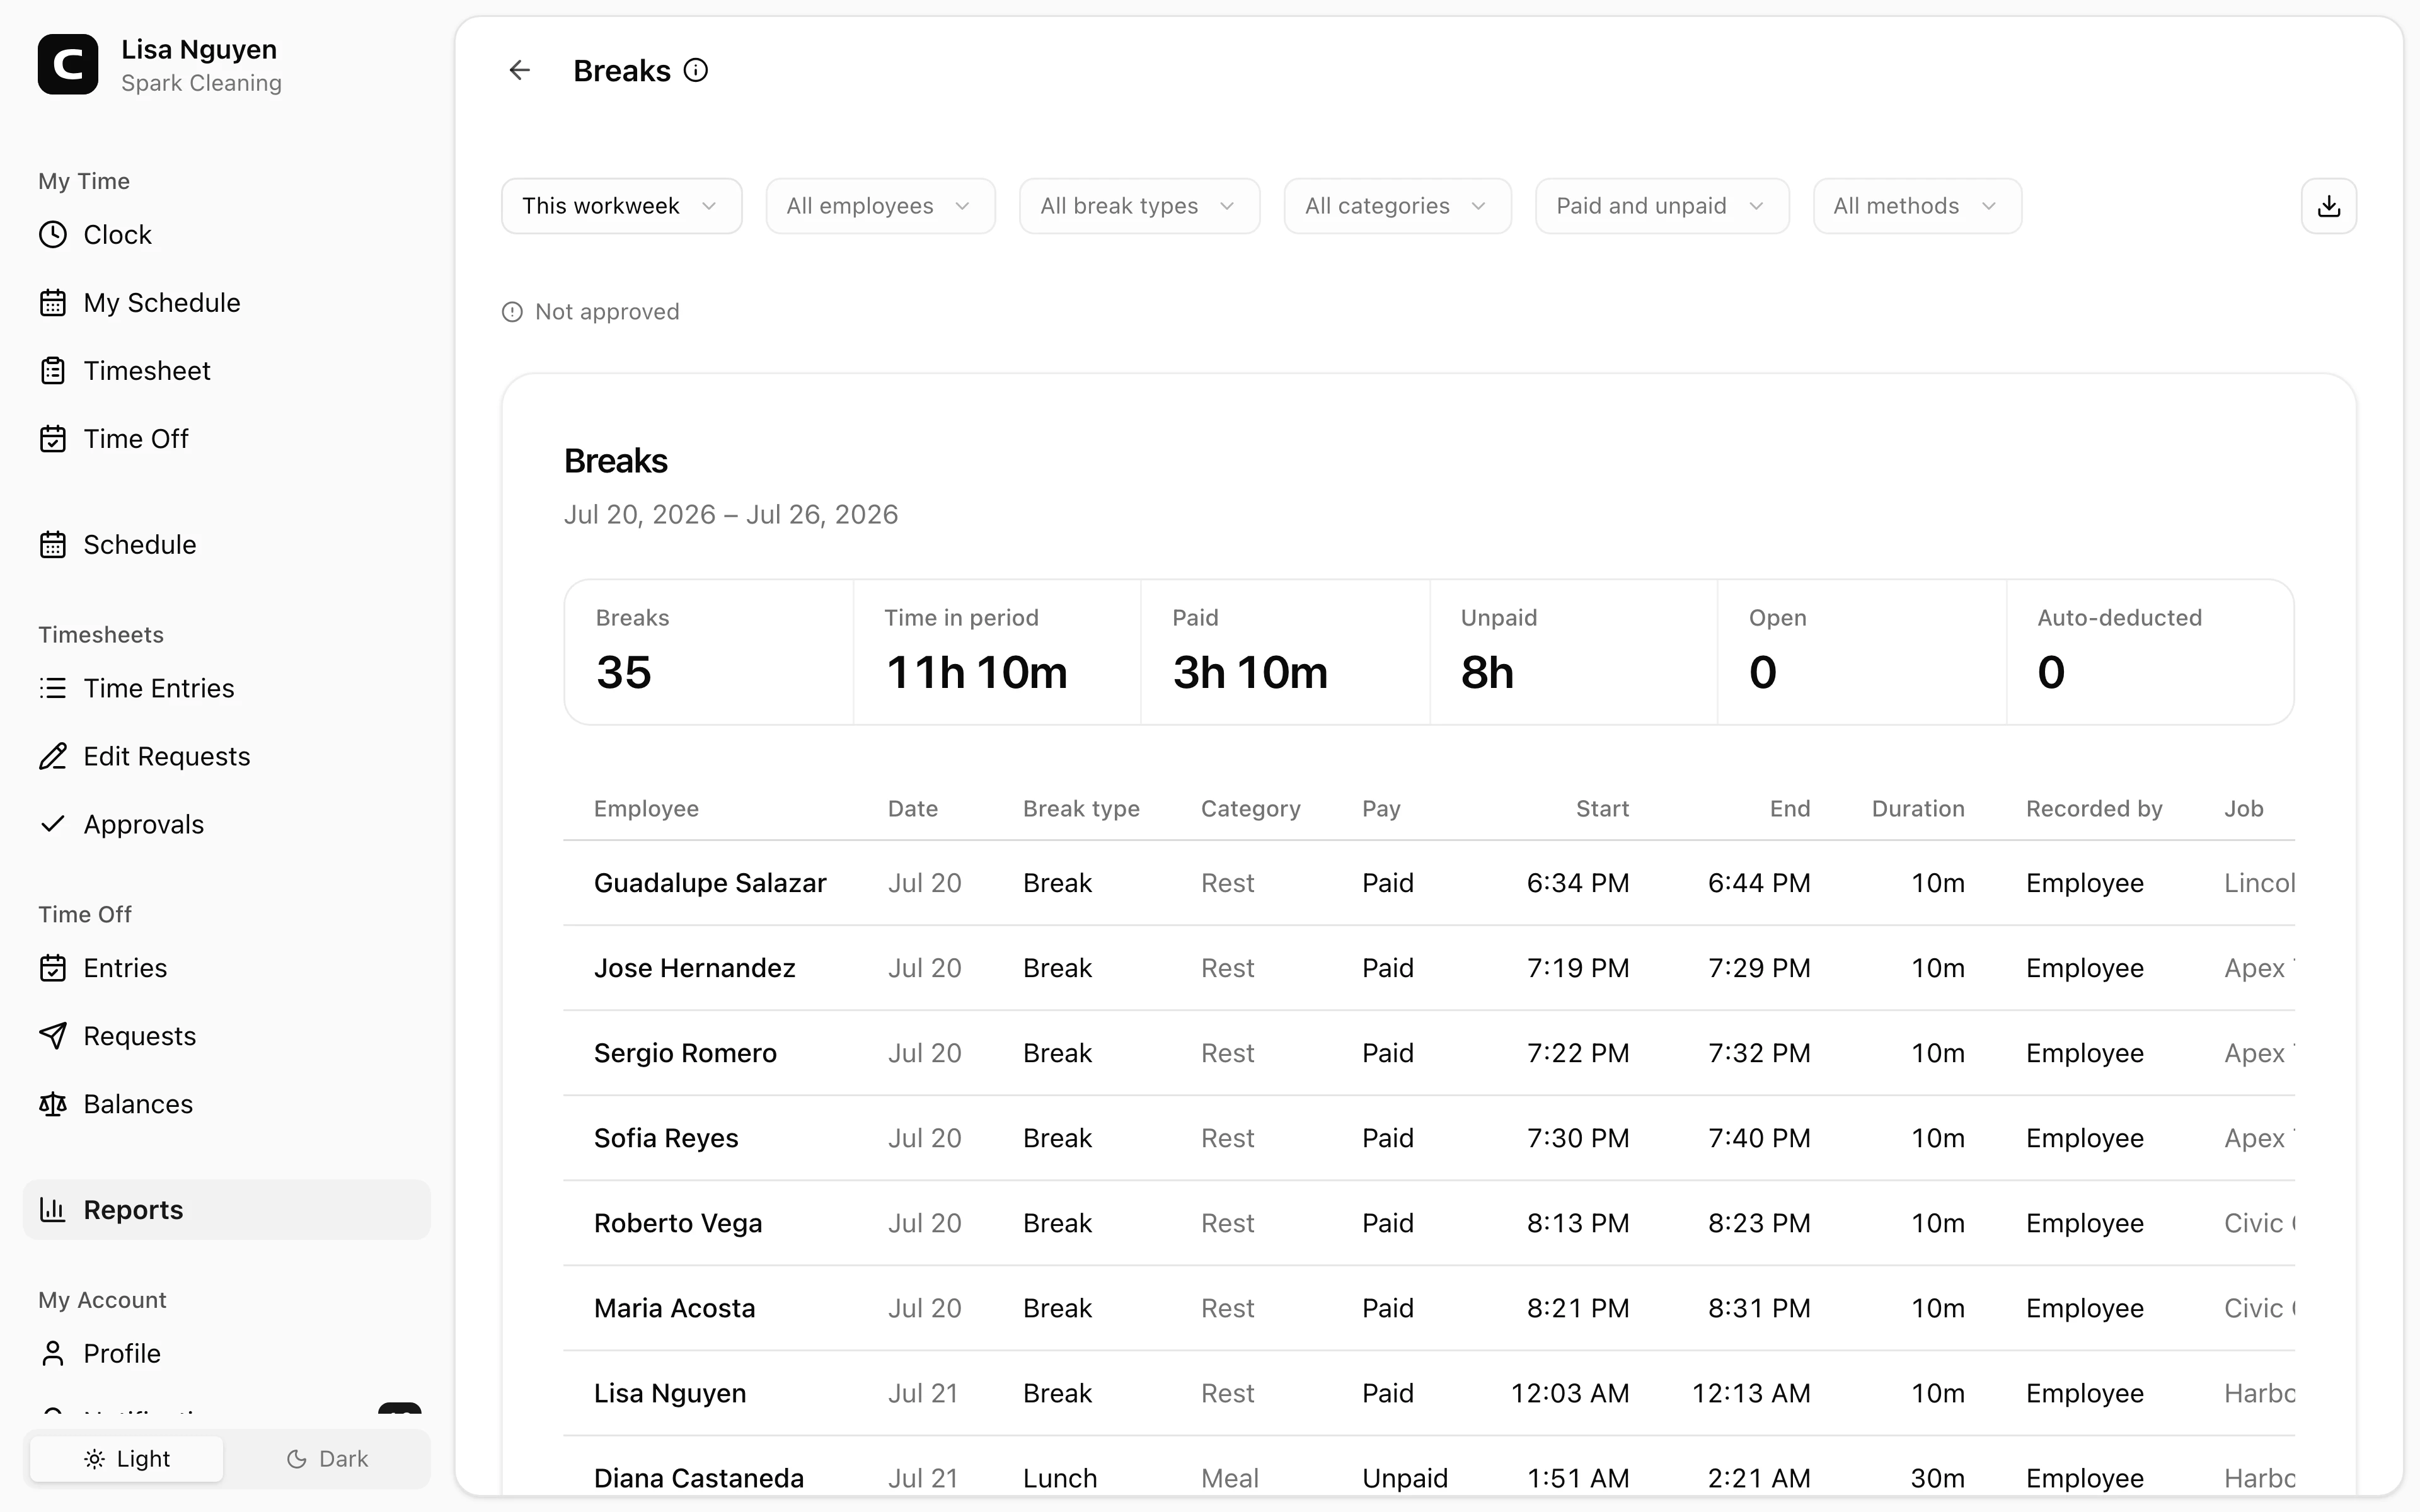This screenshot has width=2420, height=1512.
Task: Go back using the arrow icon
Action: [x=520, y=71]
